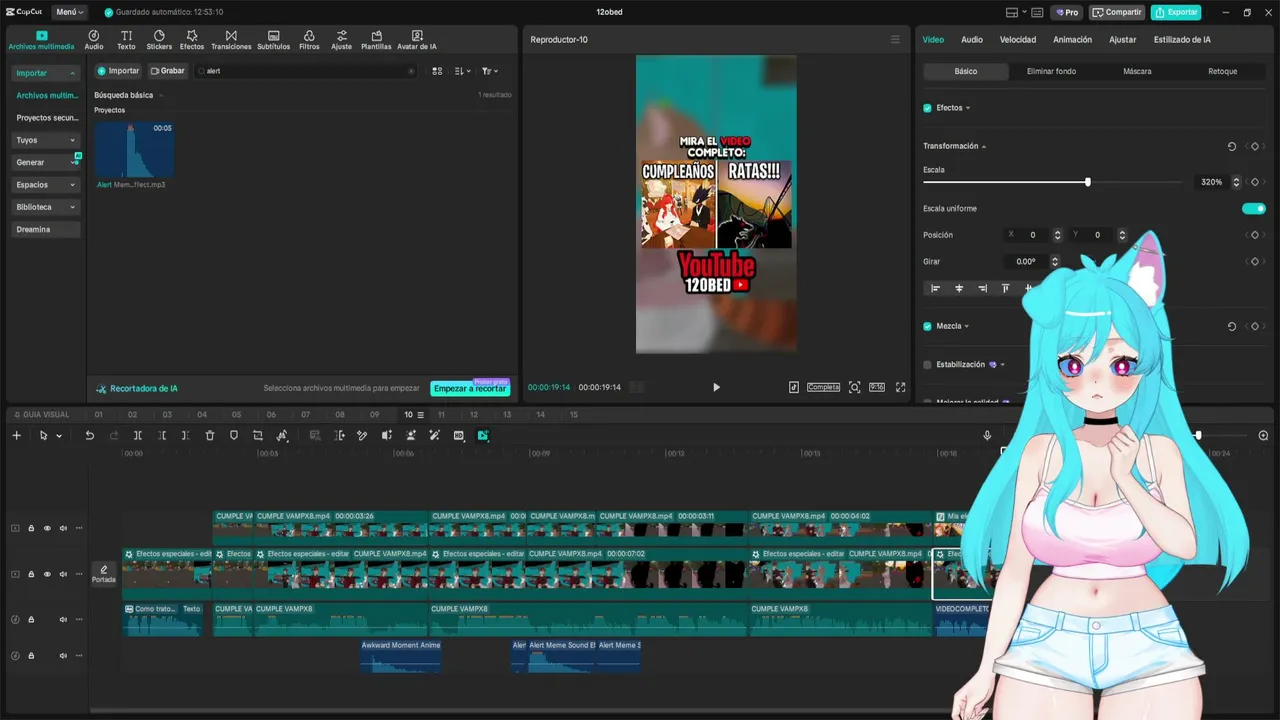Switch to the Animación tab
The height and width of the screenshot is (720, 1280).
pyautogui.click(x=1072, y=40)
